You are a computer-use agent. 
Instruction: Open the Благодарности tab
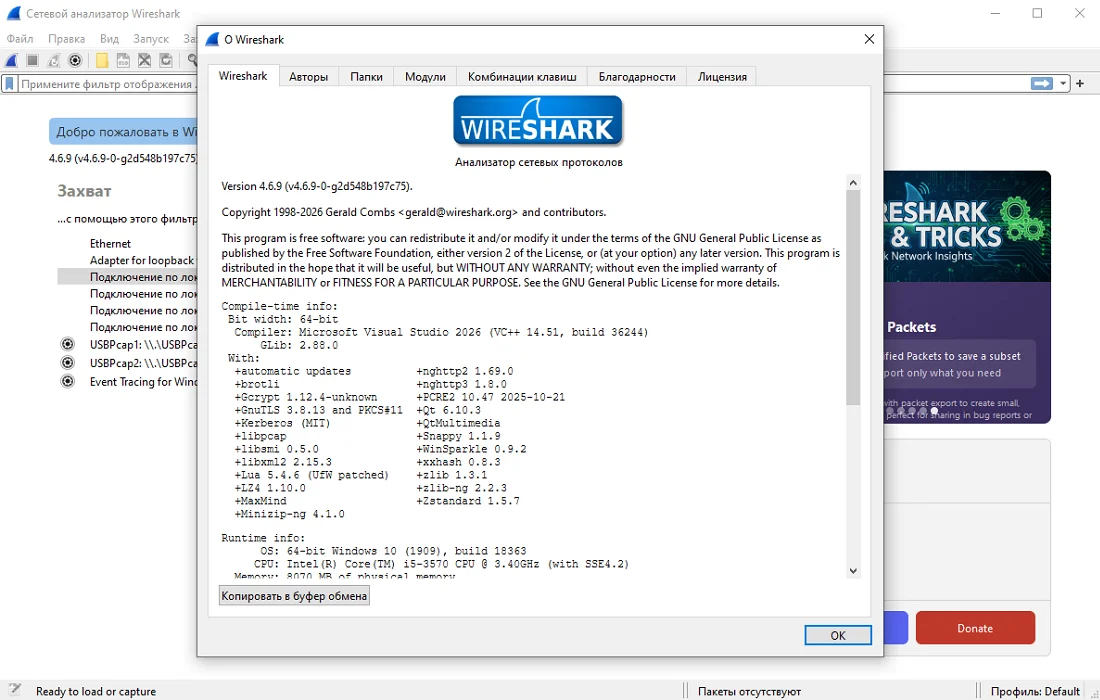pyautogui.click(x=637, y=76)
